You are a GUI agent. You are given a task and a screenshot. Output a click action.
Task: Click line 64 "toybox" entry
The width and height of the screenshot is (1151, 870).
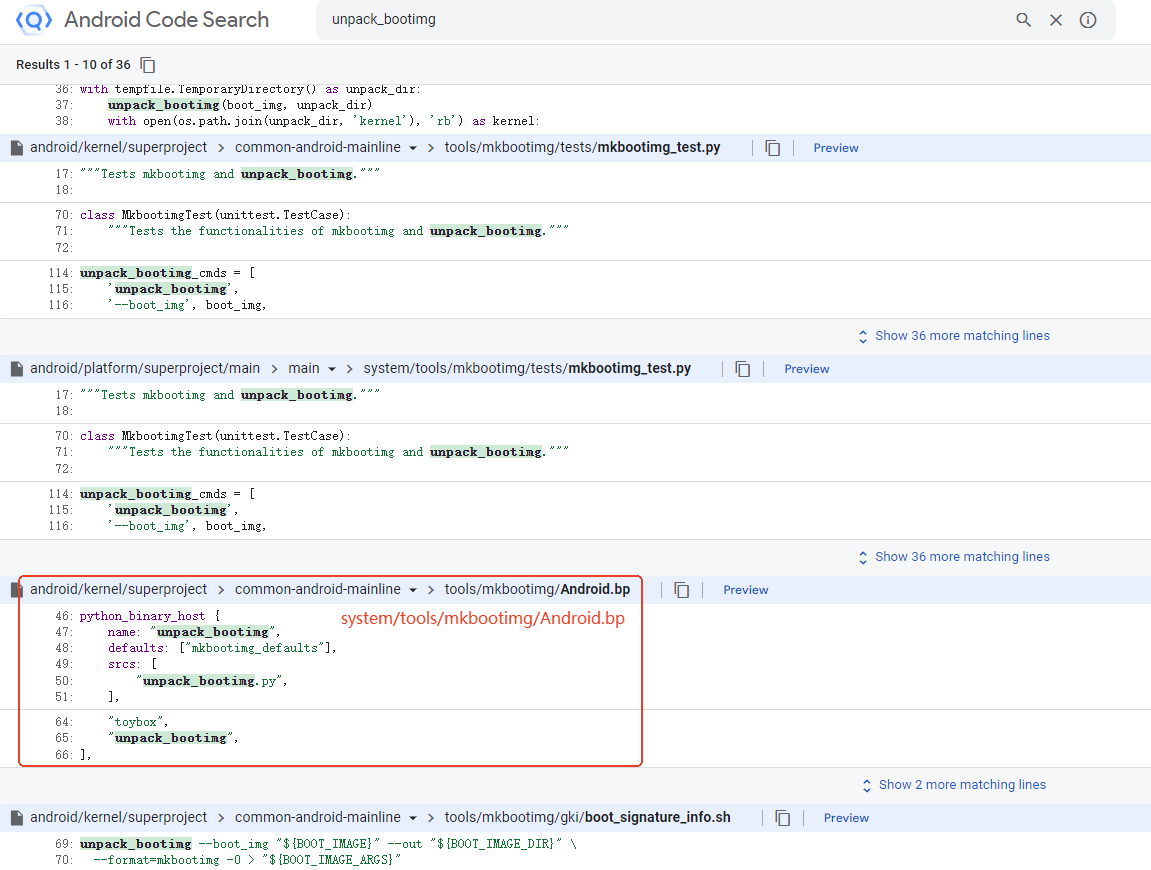[x=138, y=722]
